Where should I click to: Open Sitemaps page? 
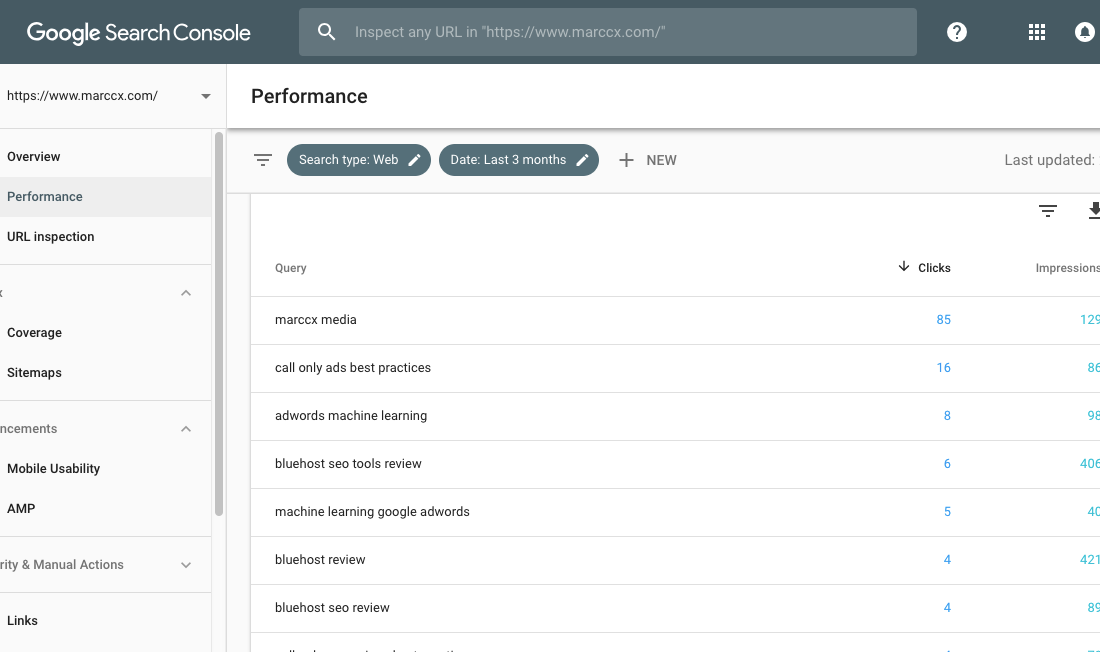click(x=34, y=373)
